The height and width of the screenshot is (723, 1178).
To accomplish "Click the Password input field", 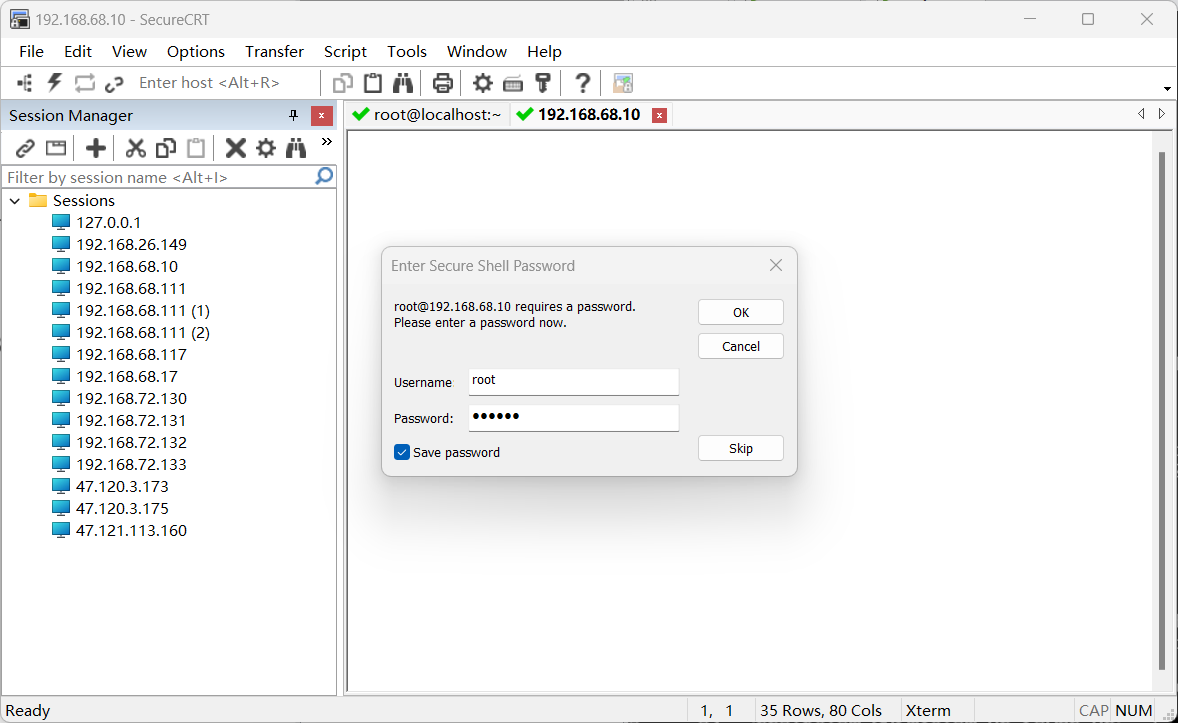I will (x=573, y=417).
